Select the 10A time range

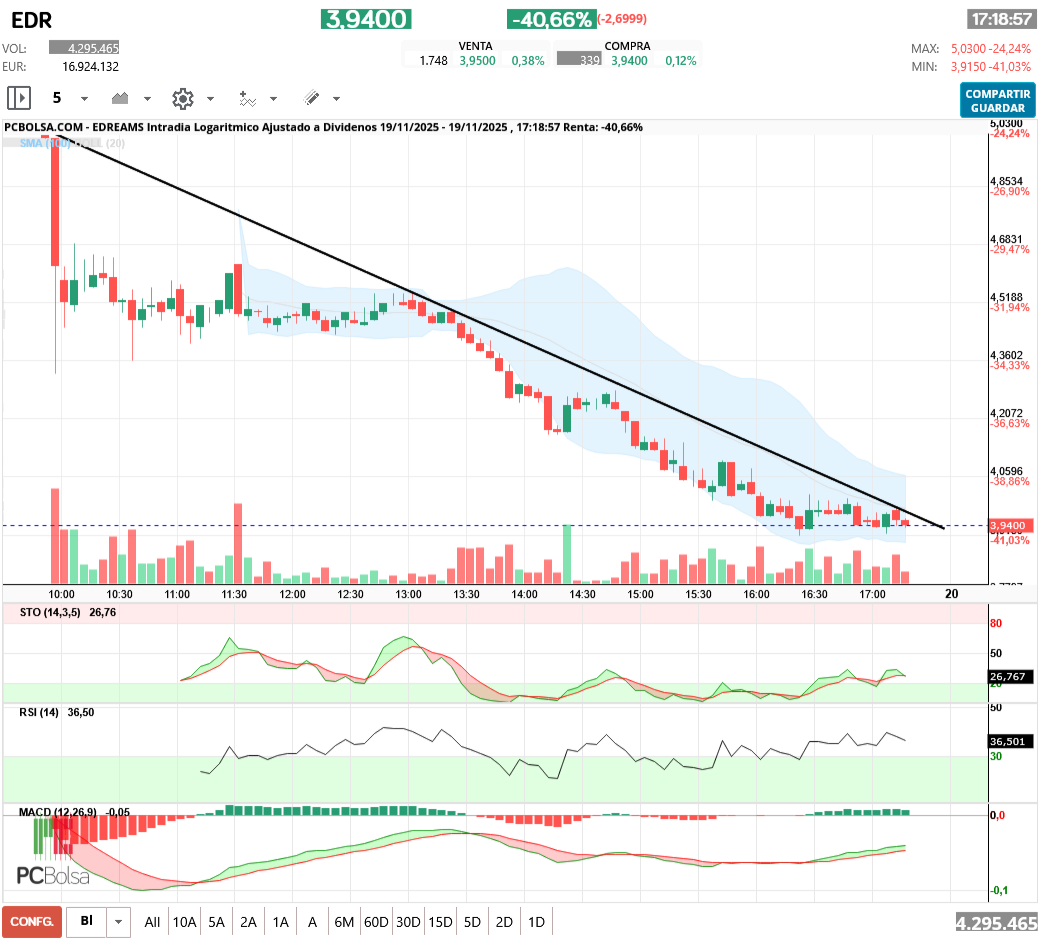tap(184, 922)
